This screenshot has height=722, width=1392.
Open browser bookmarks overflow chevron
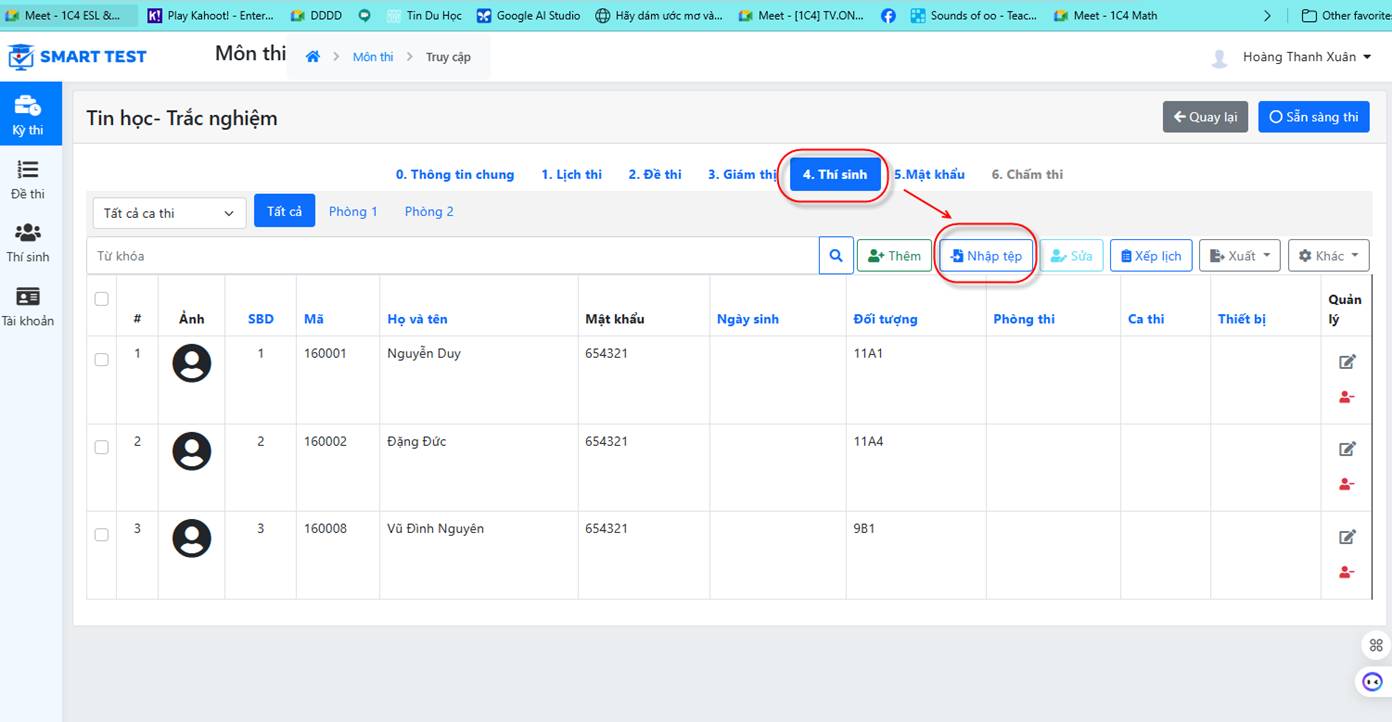[x=1268, y=15]
